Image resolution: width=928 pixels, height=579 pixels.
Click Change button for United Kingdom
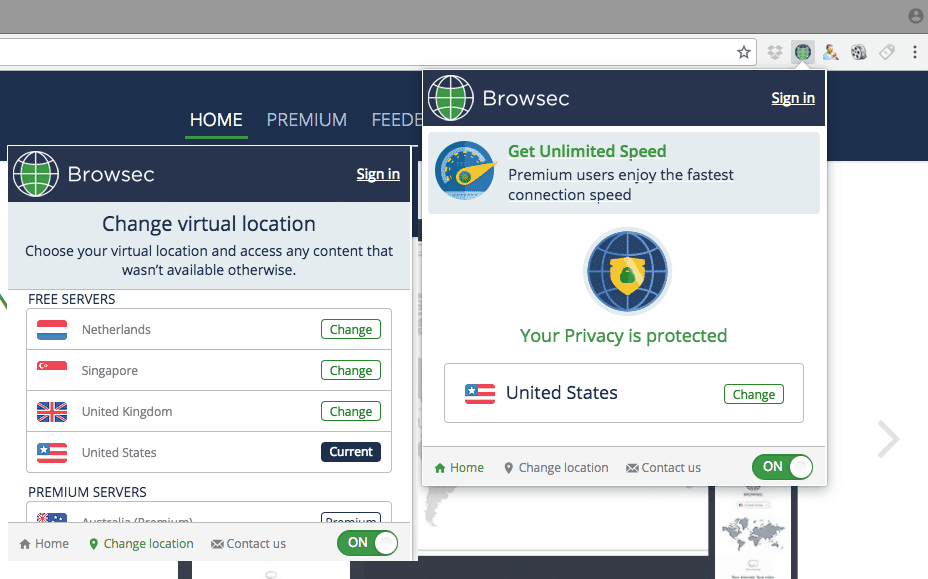pyautogui.click(x=351, y=411)
